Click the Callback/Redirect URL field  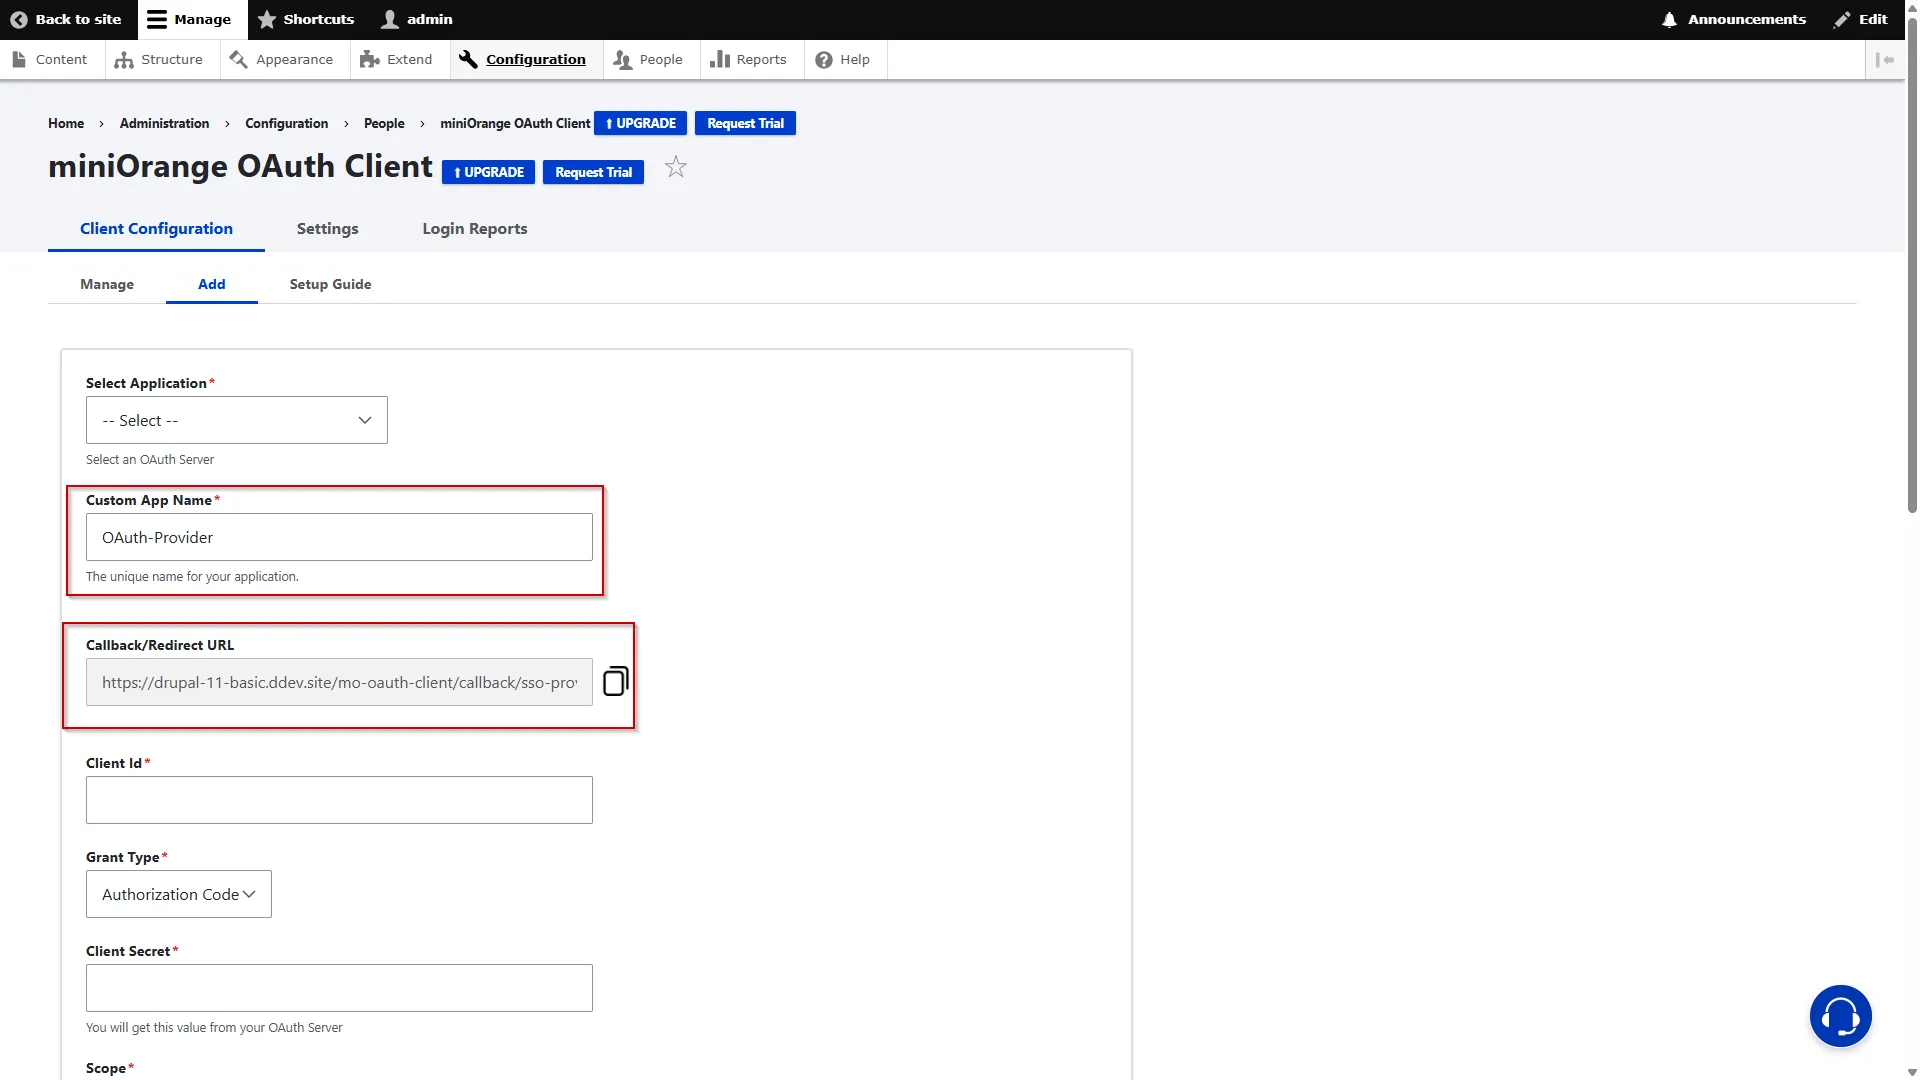click(339, 682)
